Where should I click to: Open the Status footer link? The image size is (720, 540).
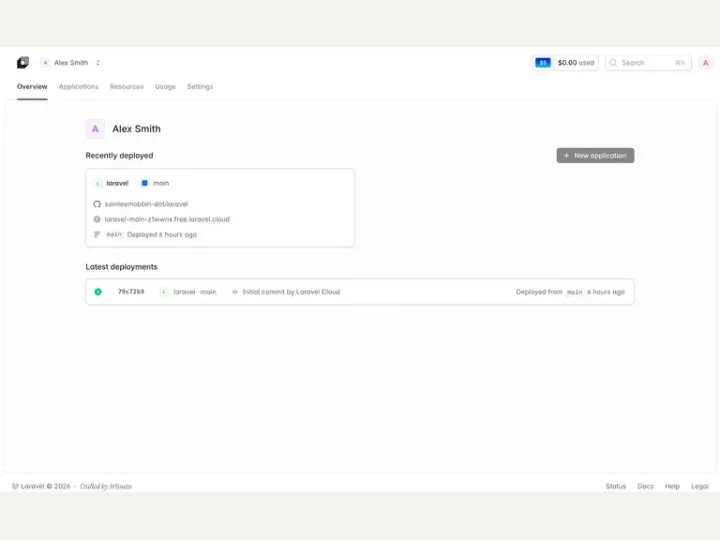pyautogui.click(x=616, y=486)
